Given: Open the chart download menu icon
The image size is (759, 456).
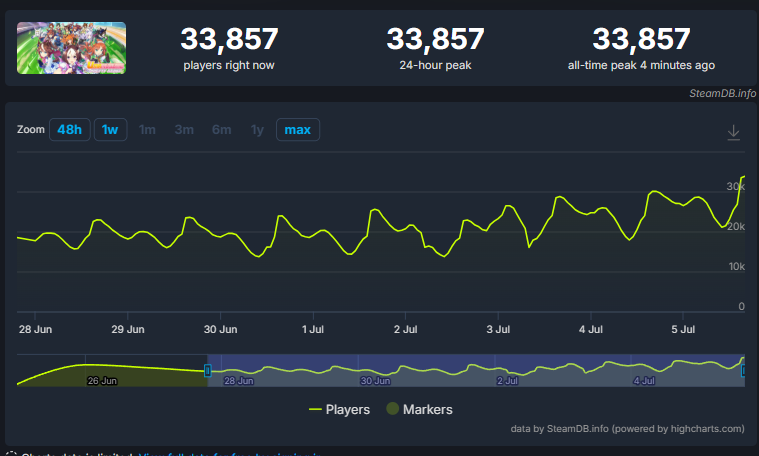Looking at the screenshot, I should click(733, 133).
